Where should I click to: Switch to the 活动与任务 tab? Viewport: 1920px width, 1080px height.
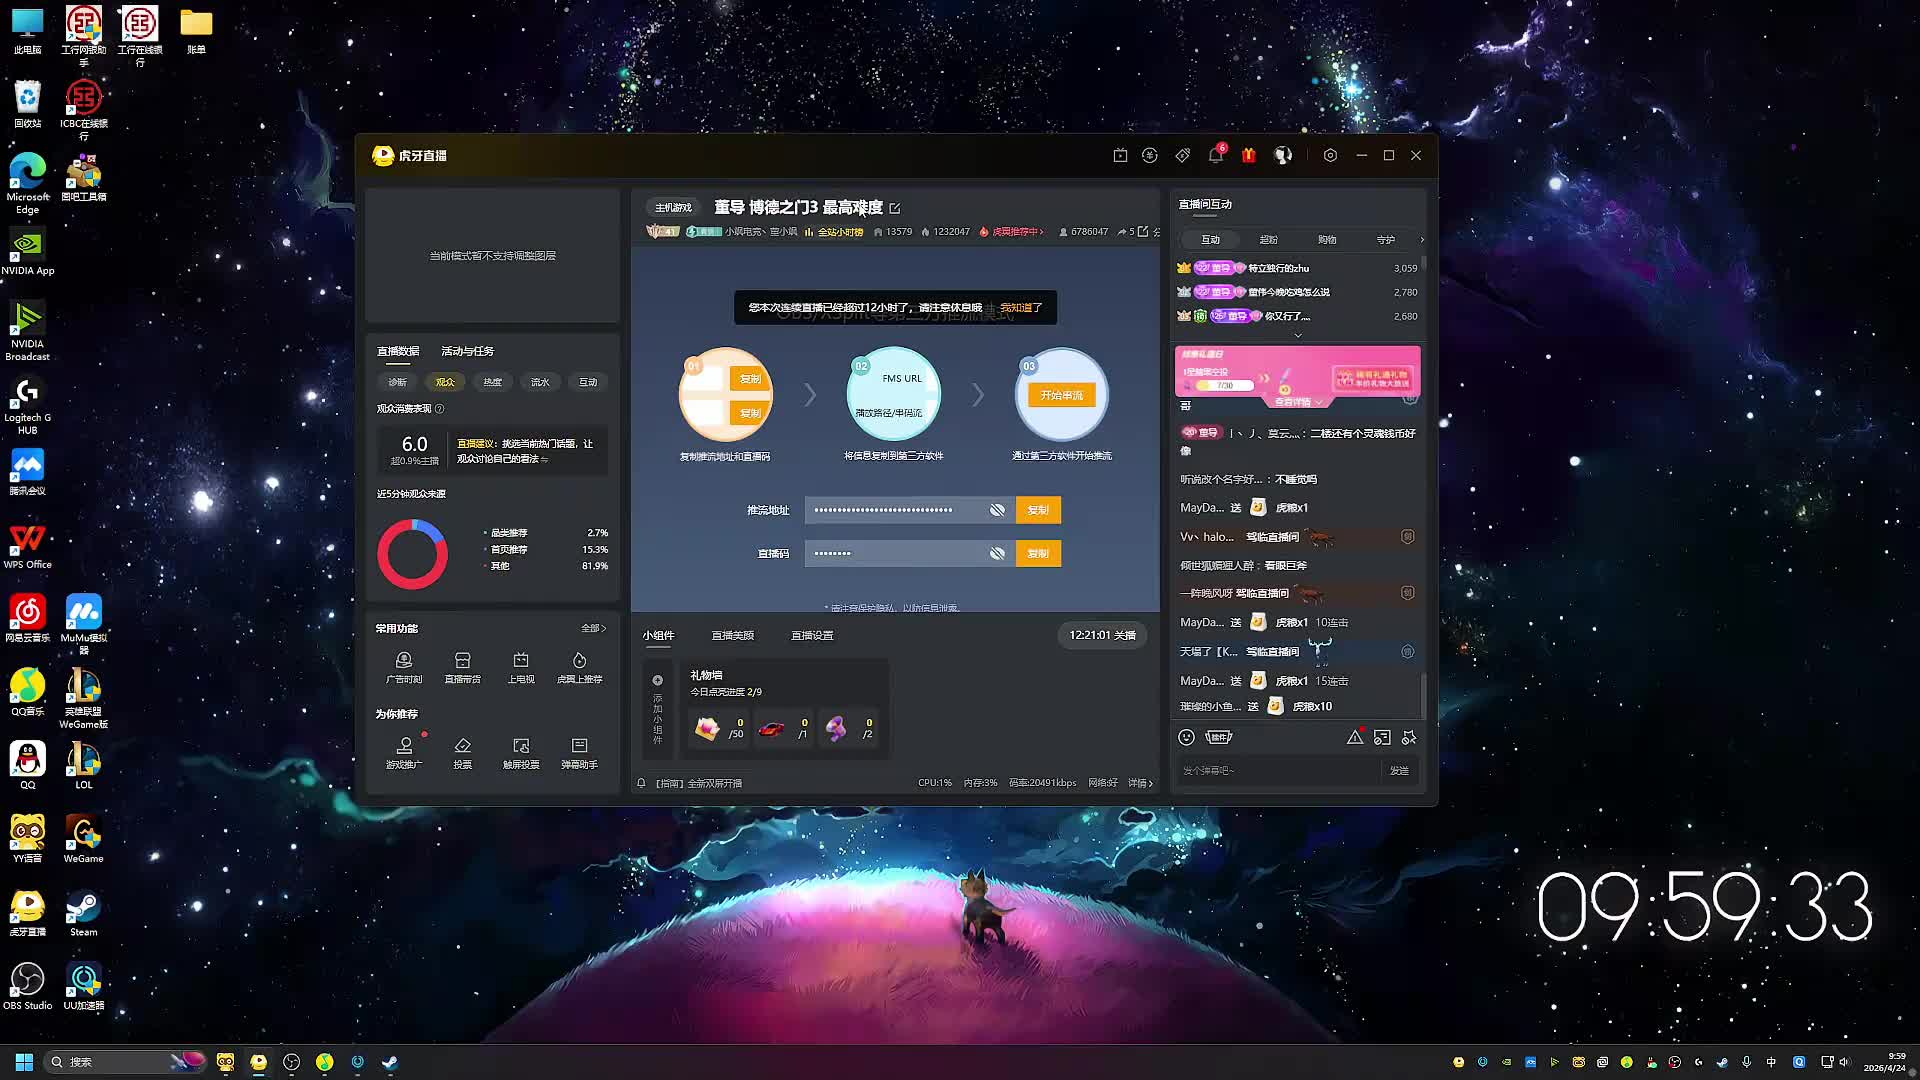coord(467,351)
